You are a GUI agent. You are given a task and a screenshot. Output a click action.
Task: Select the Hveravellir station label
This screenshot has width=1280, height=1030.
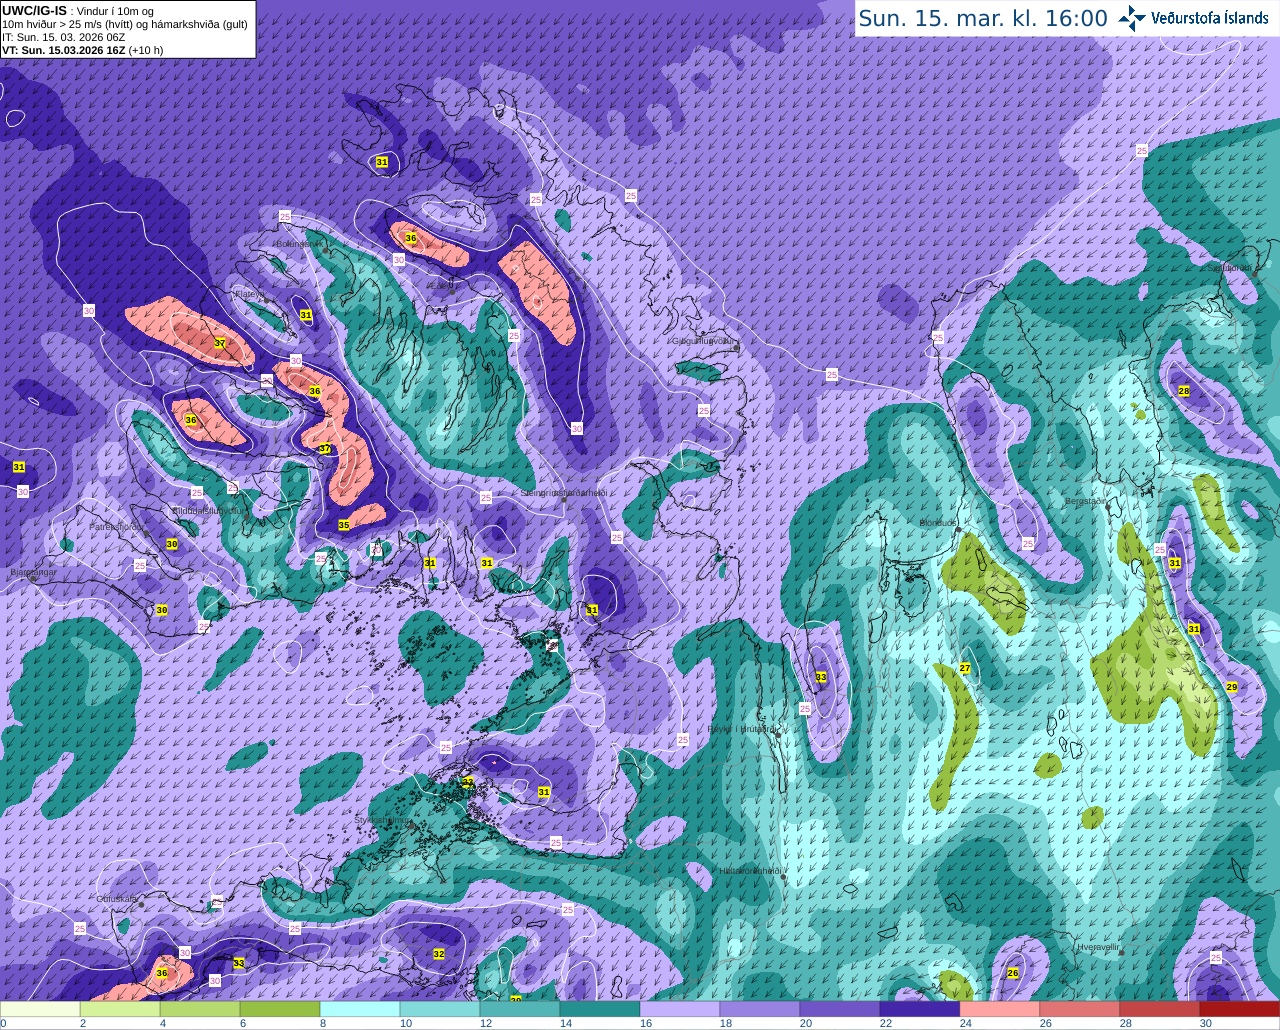coord(1098,946)
